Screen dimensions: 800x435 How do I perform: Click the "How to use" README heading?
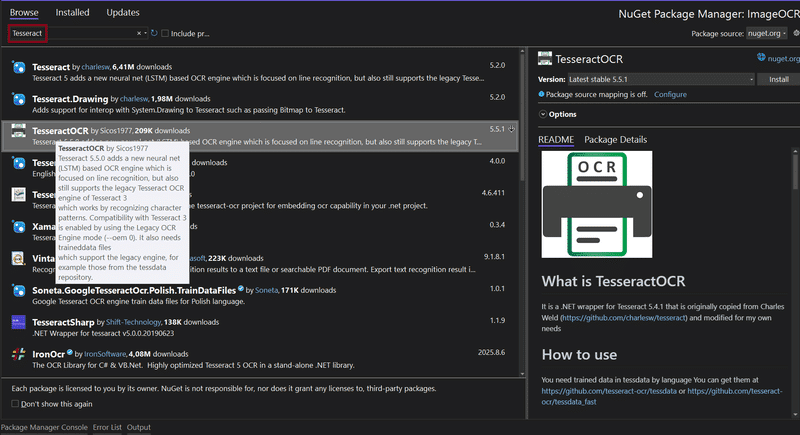point(579,354)
